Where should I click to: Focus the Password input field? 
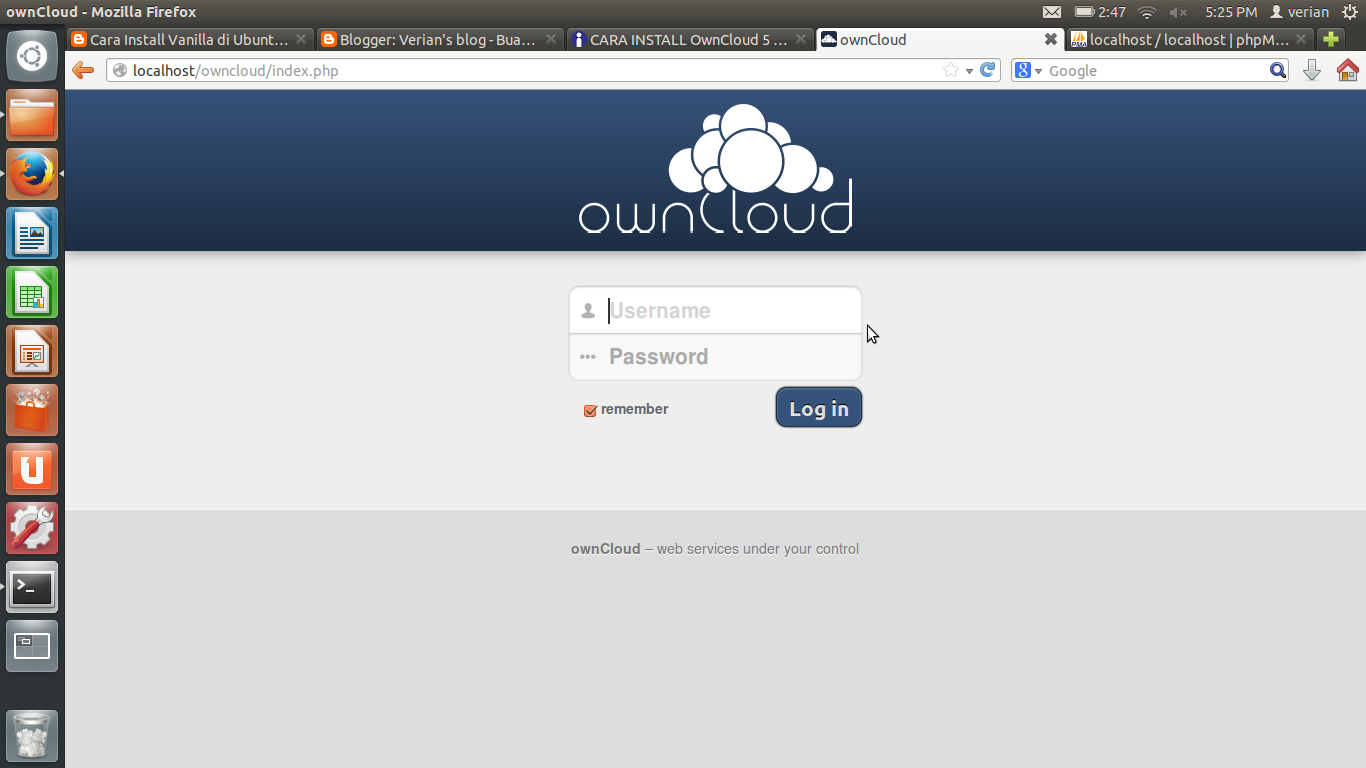715,357
